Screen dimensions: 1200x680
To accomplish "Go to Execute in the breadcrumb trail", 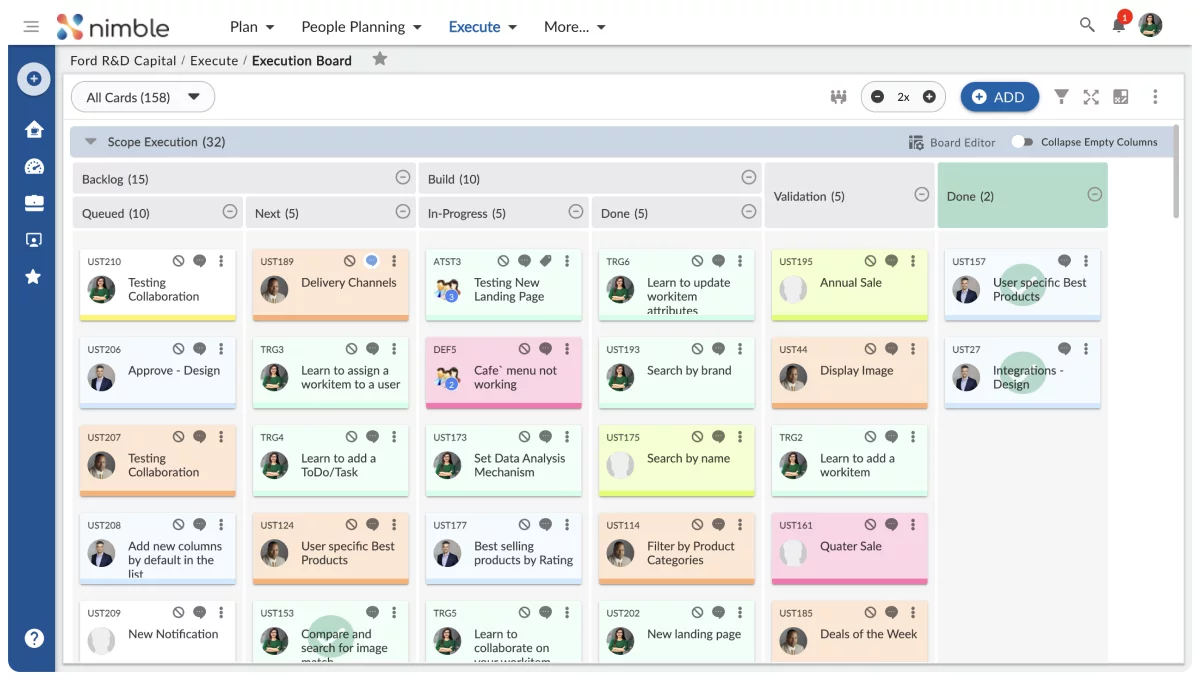I will point(215,60).
